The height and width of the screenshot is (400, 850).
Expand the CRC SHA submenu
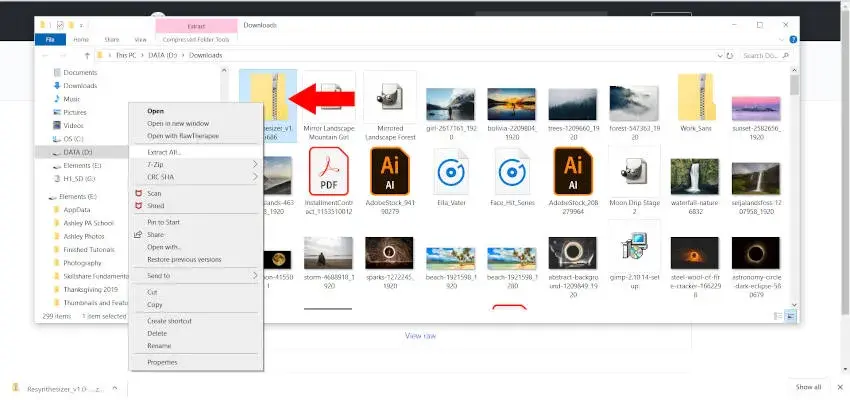click(x=196, y=177)
